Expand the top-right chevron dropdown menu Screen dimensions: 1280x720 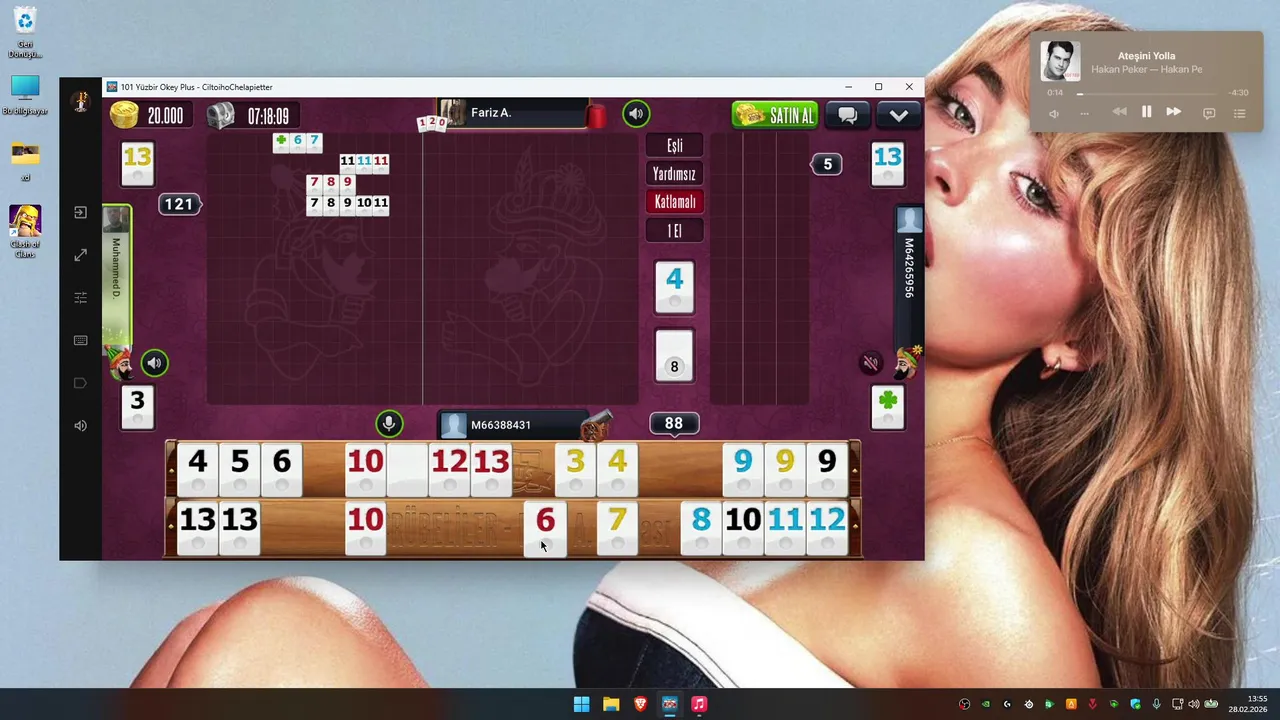[898, 115]
